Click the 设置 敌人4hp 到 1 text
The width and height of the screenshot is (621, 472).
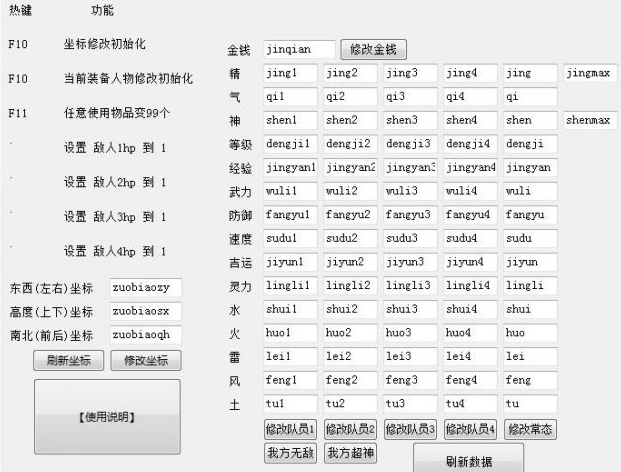[x=115, y=251]
